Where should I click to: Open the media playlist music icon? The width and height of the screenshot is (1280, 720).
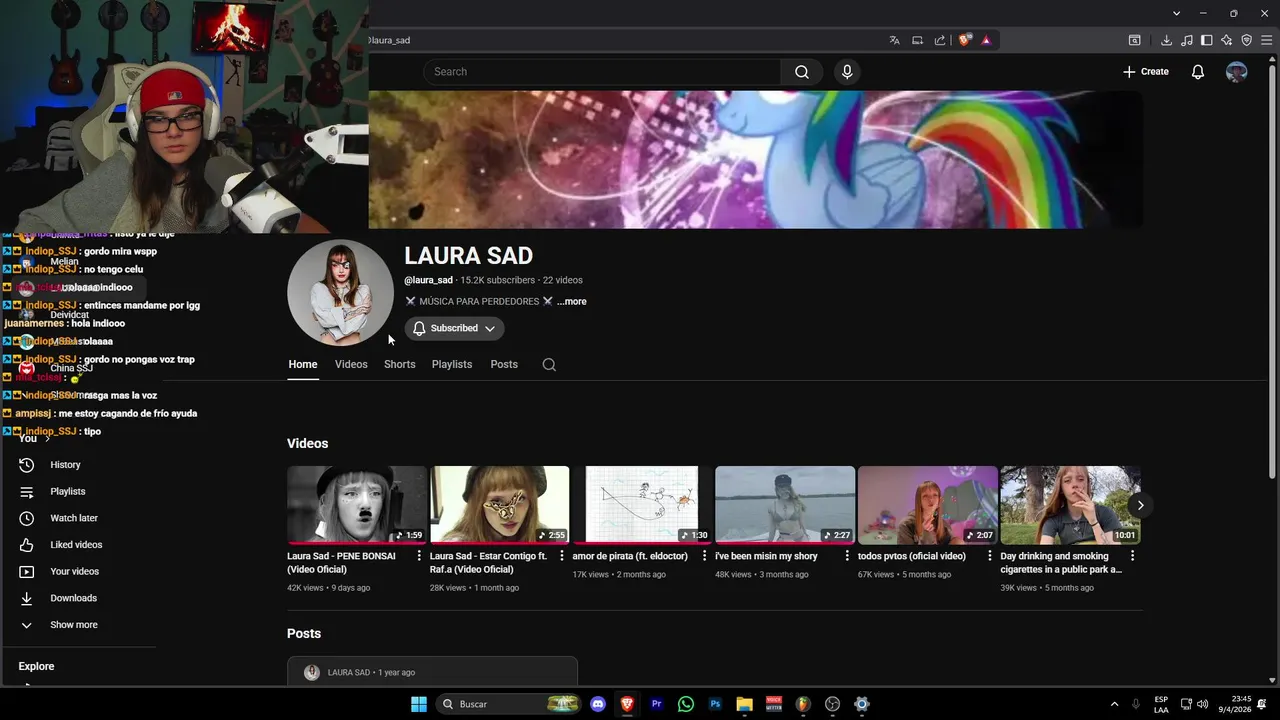tap(1187, 40)
